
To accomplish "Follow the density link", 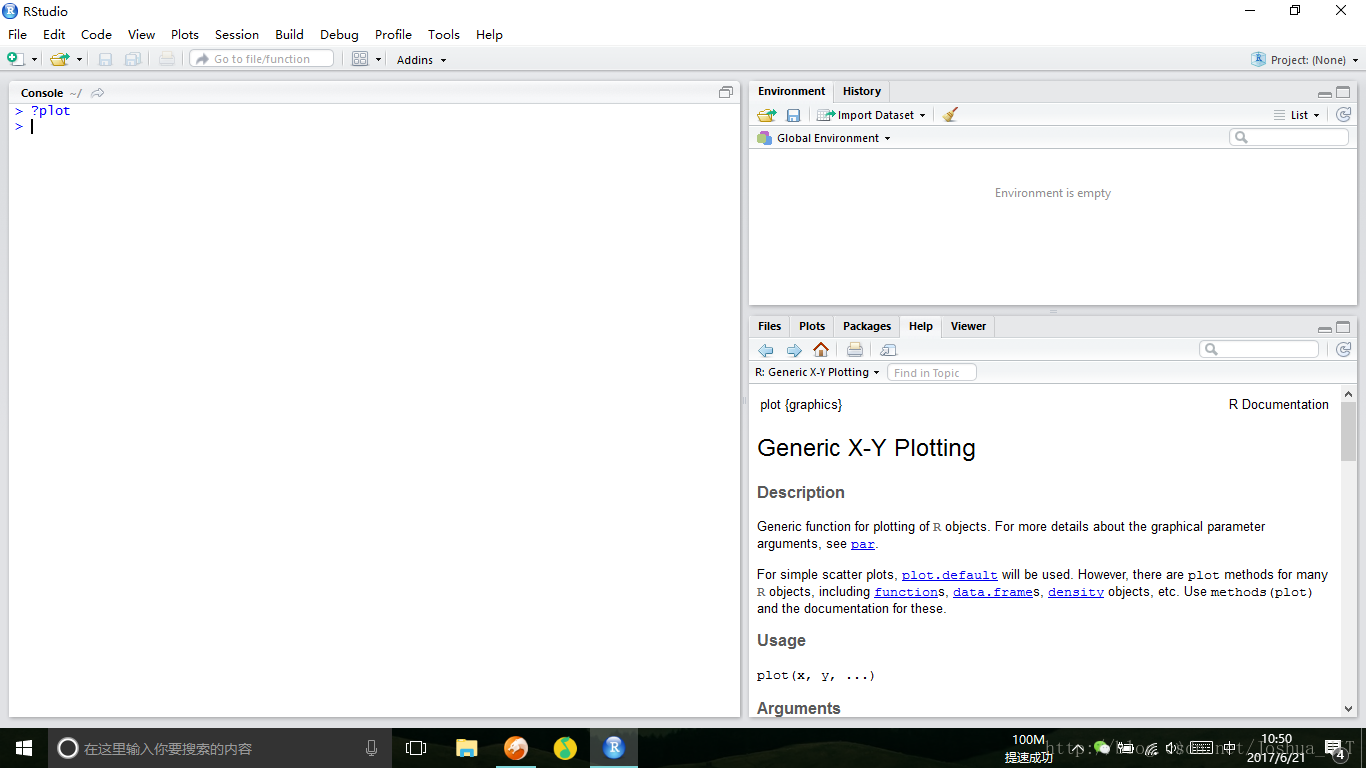I will 1076,592.
